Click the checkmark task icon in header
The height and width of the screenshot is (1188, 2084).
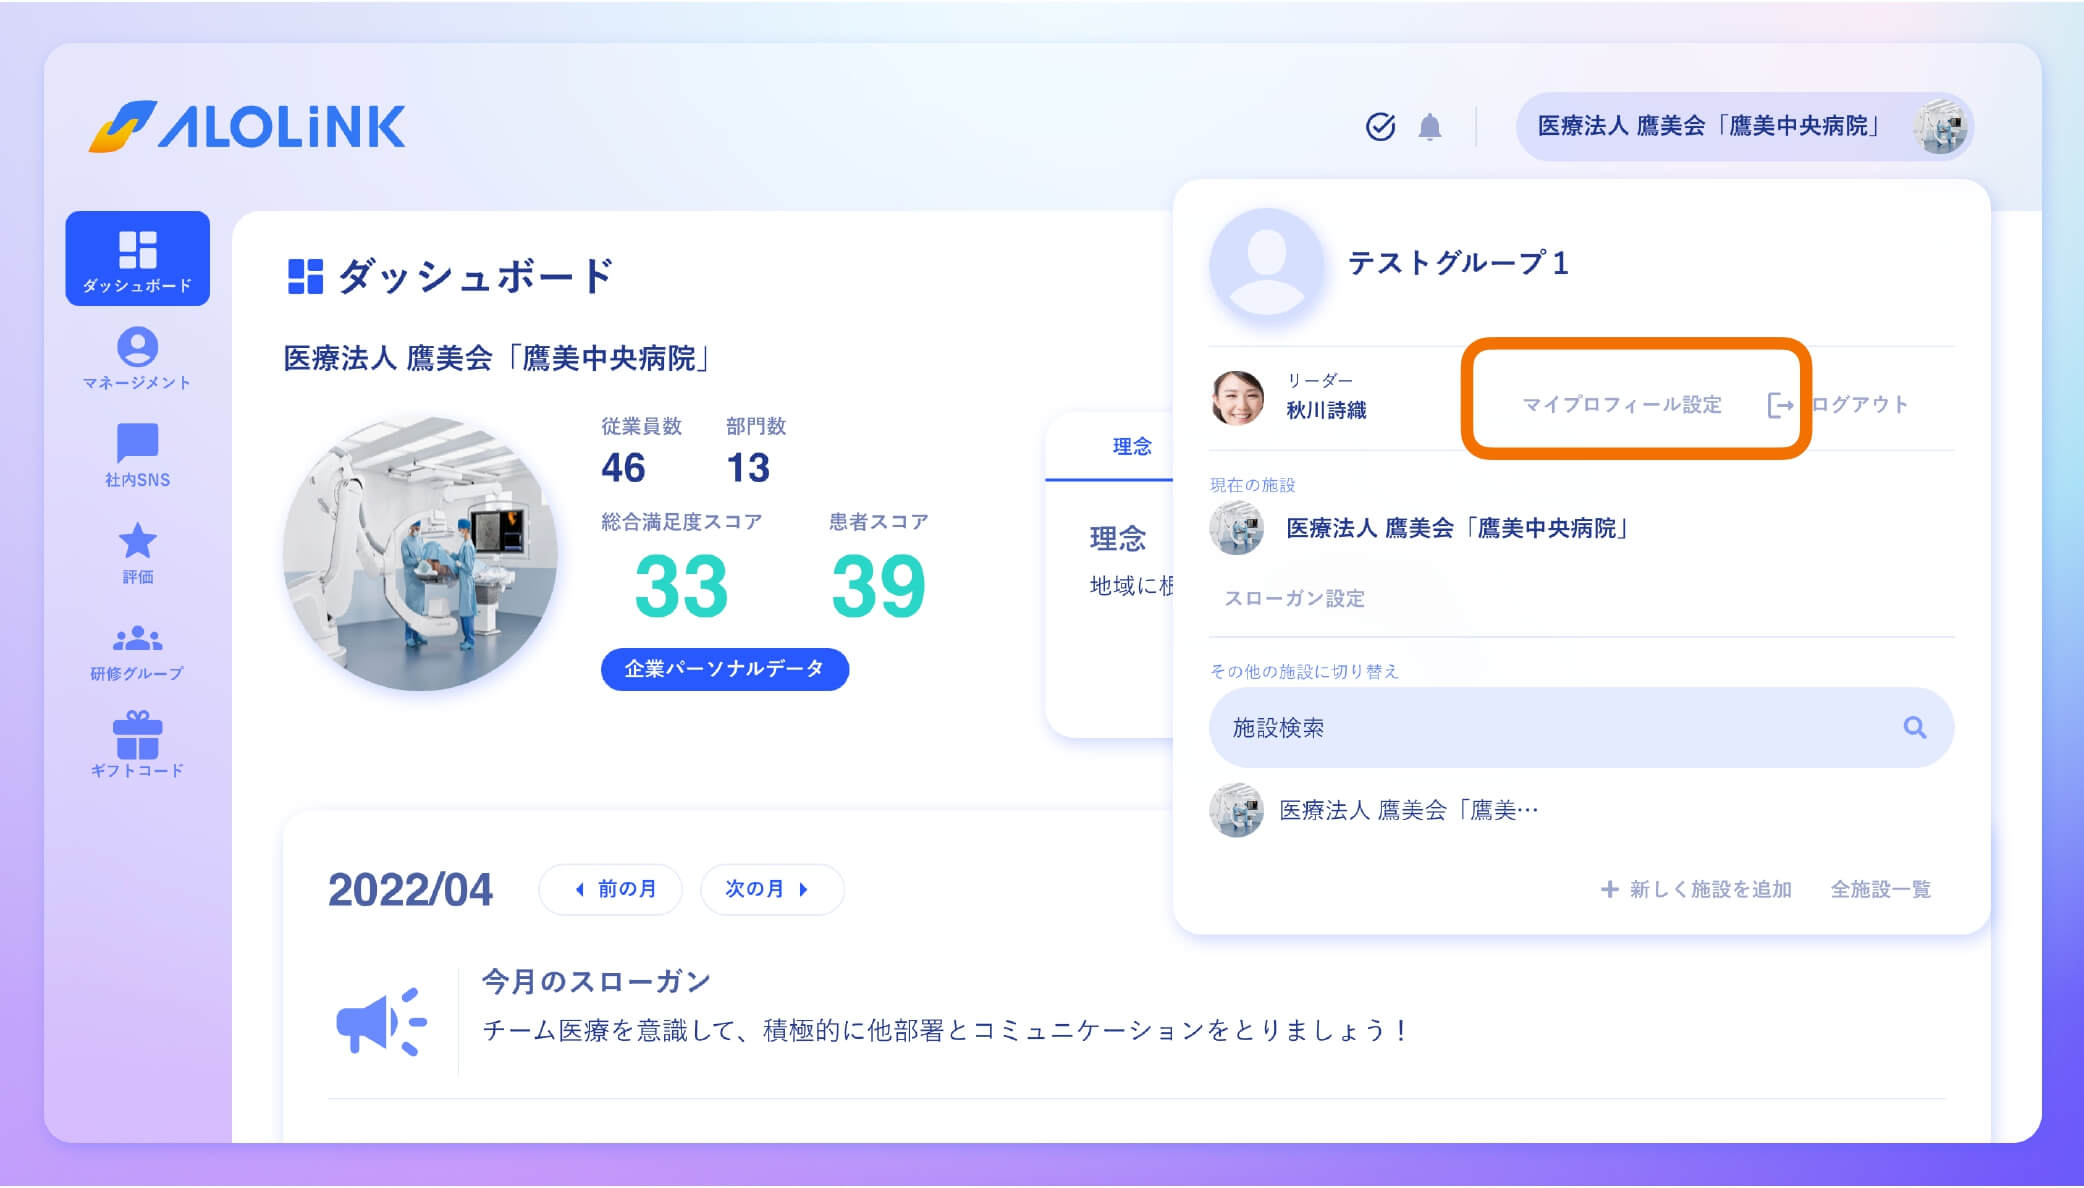[1381, 125]
